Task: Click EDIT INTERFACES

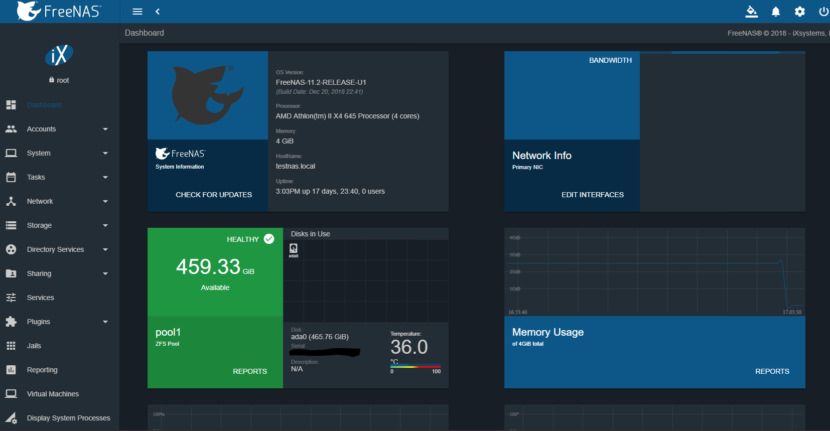Action: 592,195
